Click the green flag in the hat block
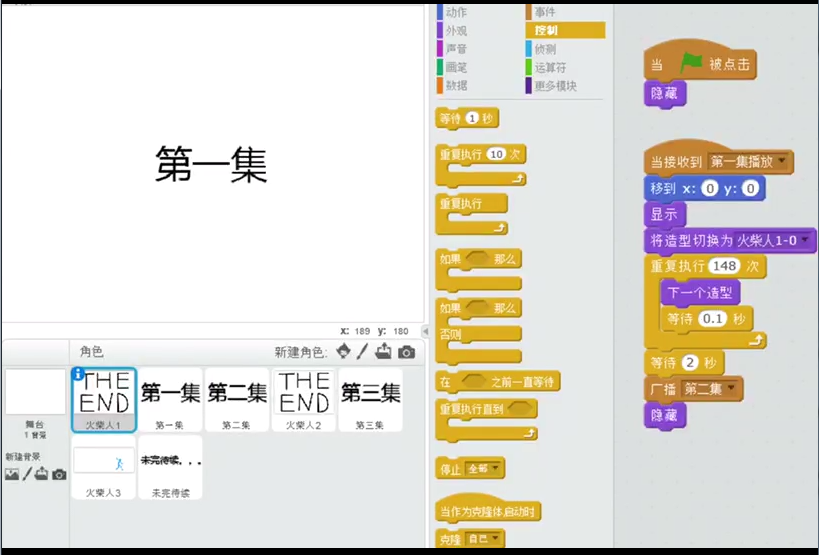 691,64
